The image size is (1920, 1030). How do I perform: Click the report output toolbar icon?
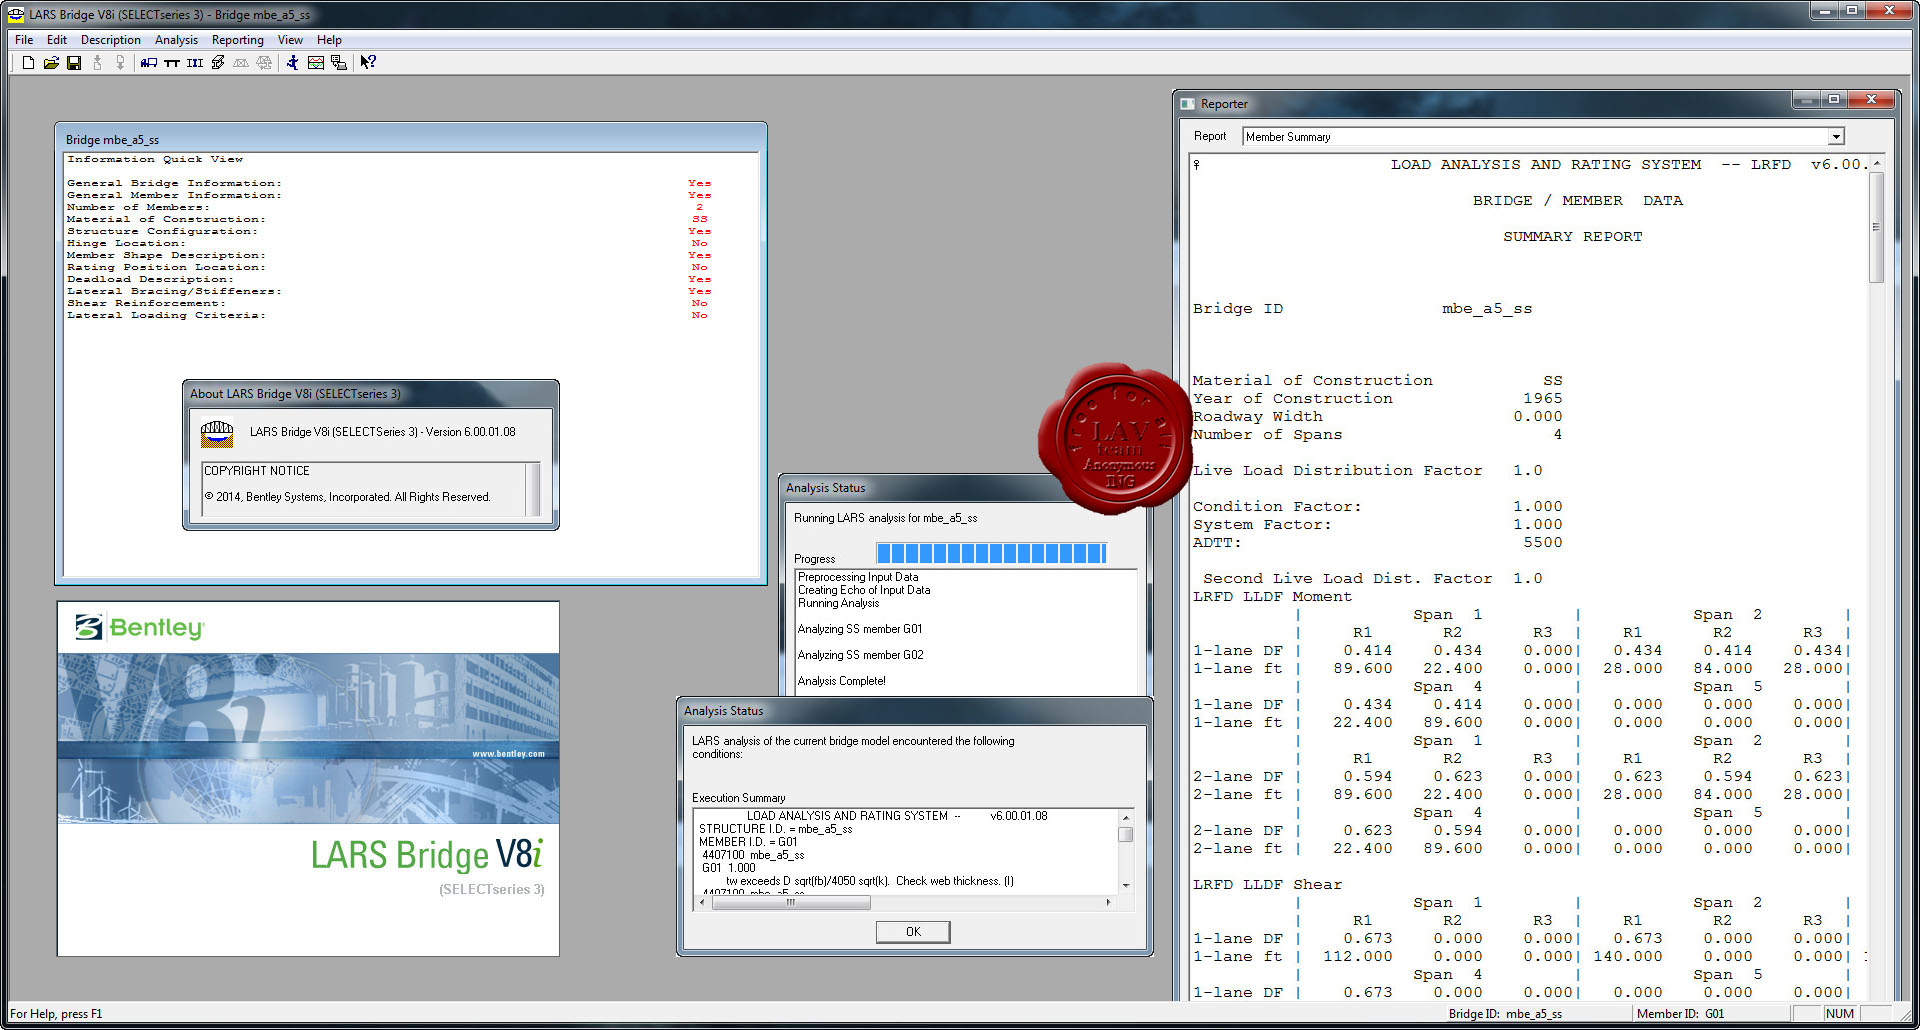point(339,63)
